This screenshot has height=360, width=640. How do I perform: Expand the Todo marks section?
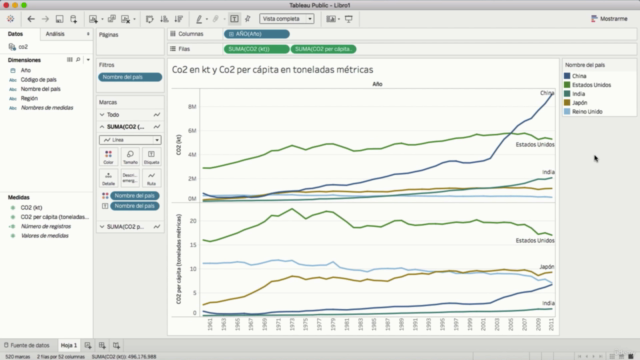pyautogui.click(x=102, y=115)
